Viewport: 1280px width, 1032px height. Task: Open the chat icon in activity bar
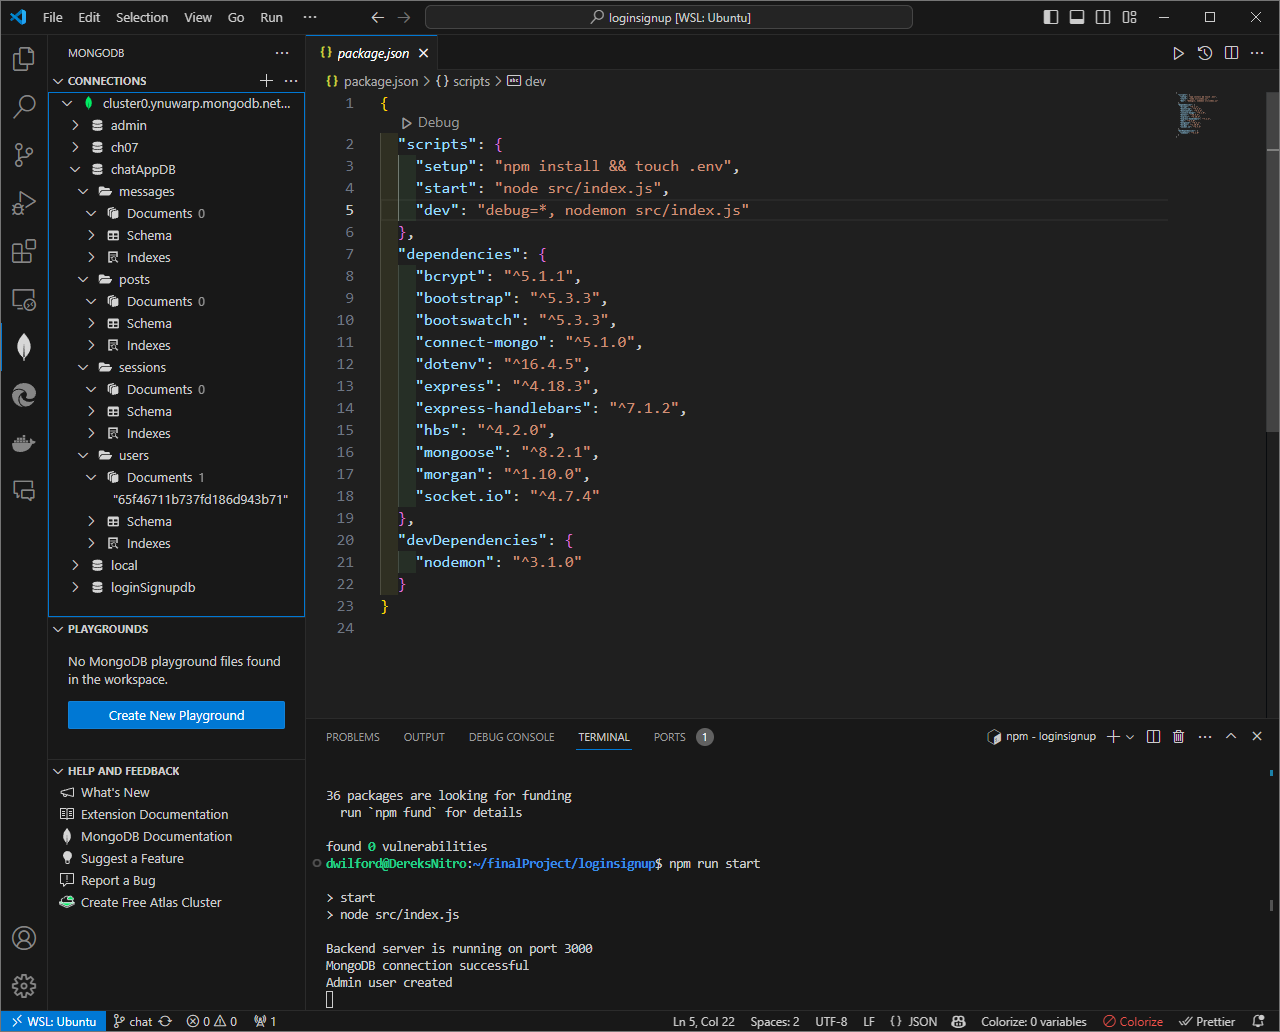pos(24,490)
